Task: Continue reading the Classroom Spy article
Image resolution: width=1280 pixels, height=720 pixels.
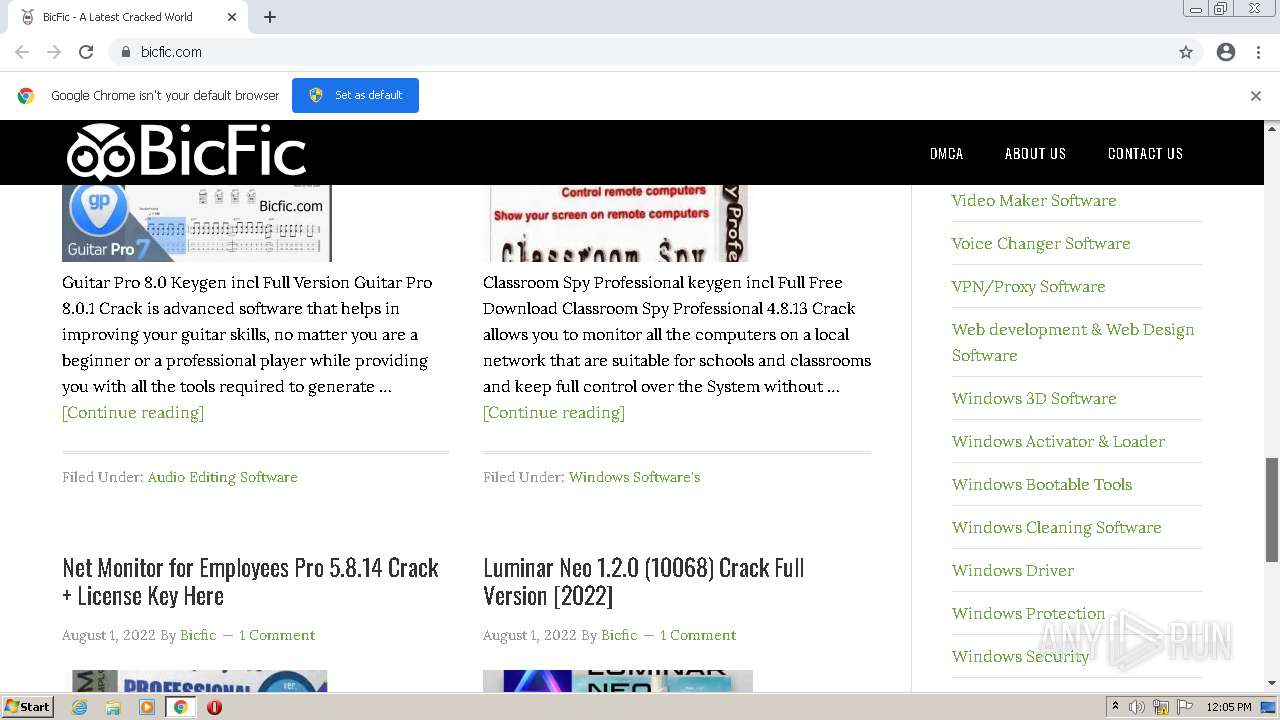Action: (x=554, y=412)
